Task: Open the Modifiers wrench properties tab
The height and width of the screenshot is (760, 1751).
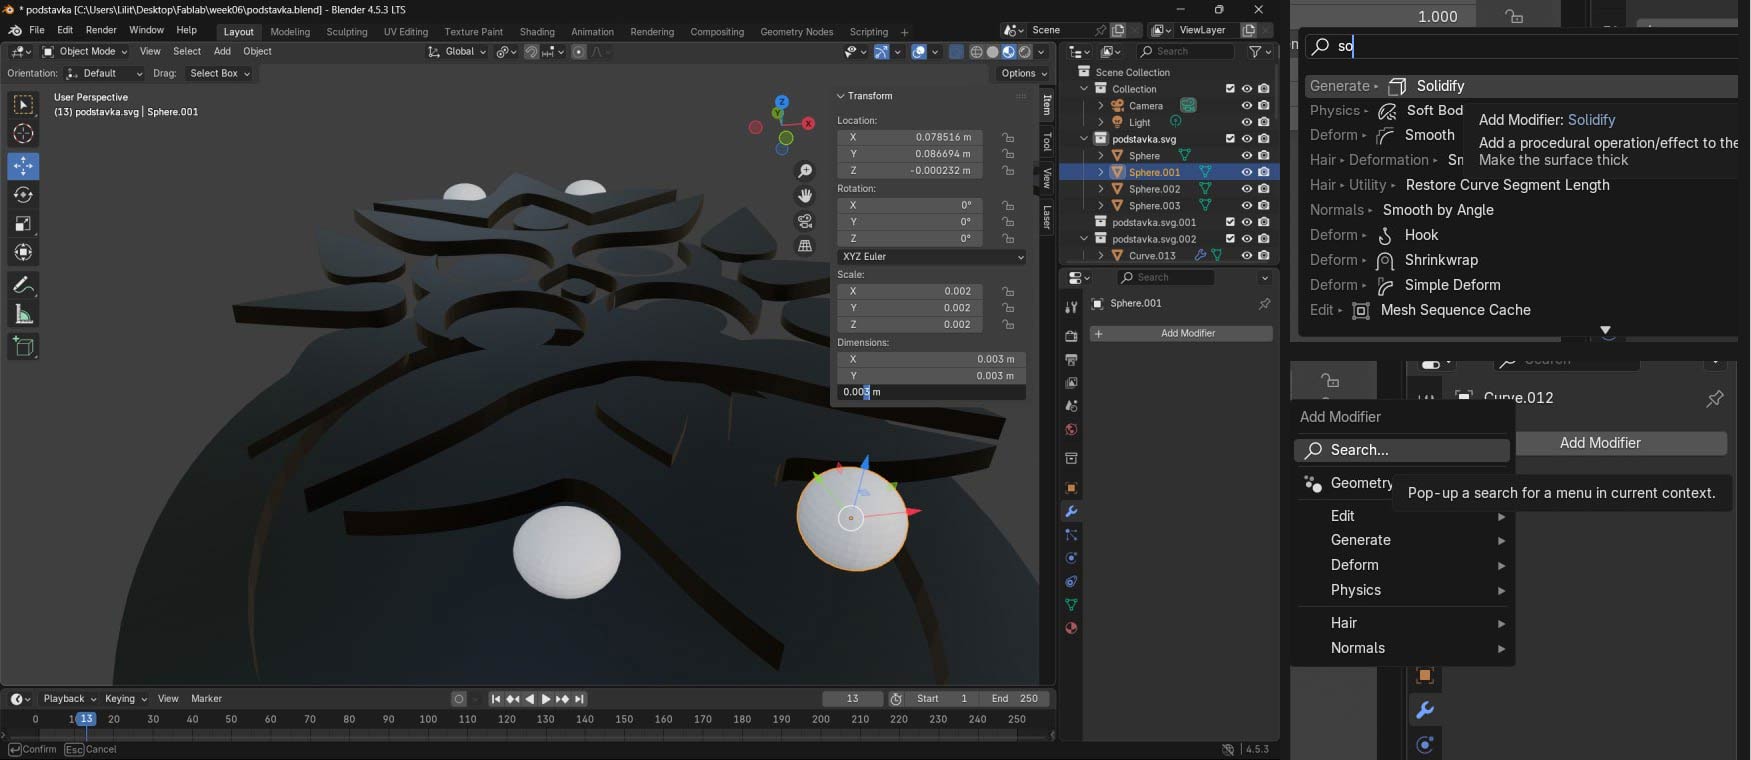Action: coord(1071,511)
